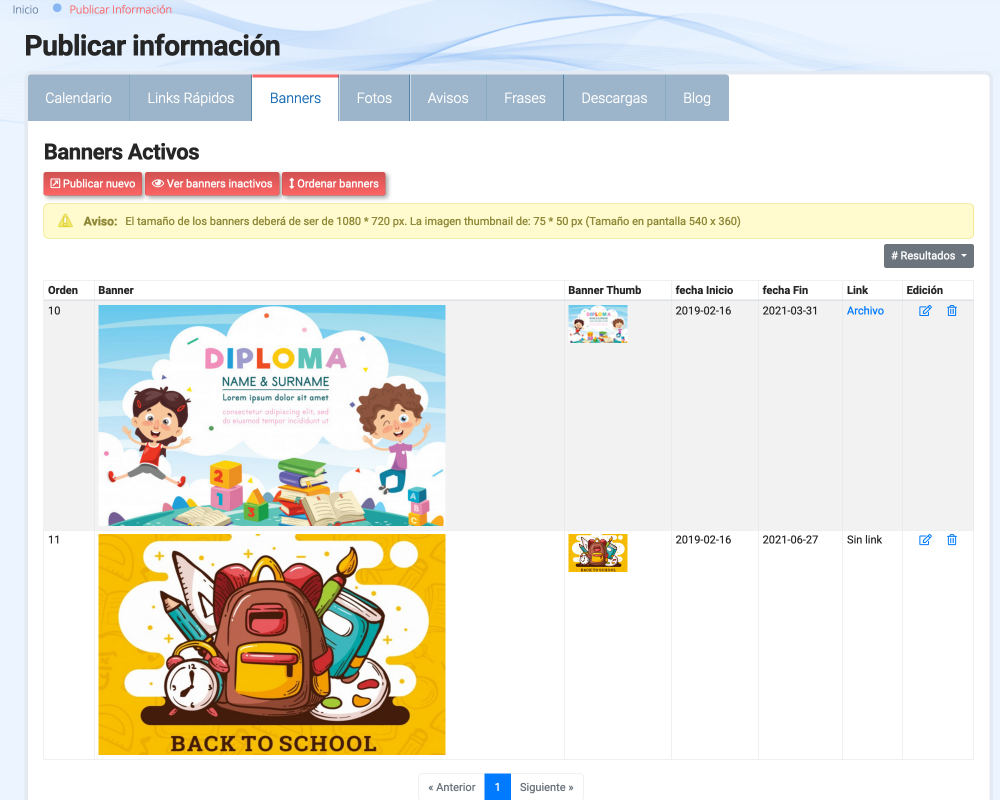Click the warning icon in the Aviso box
This screenshot has height=800, width=1000.
coord(65,221)
